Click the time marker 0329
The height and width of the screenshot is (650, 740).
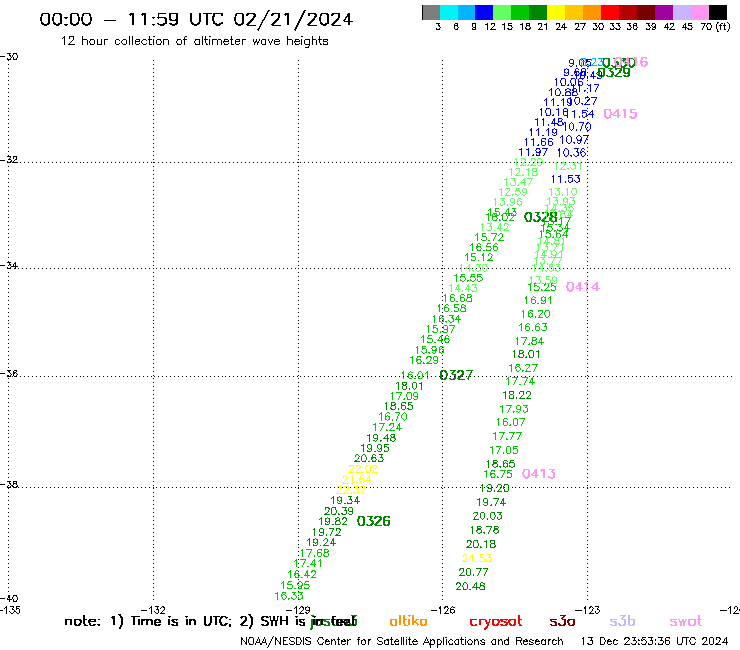pyautogui.click(x=614, y=72)
